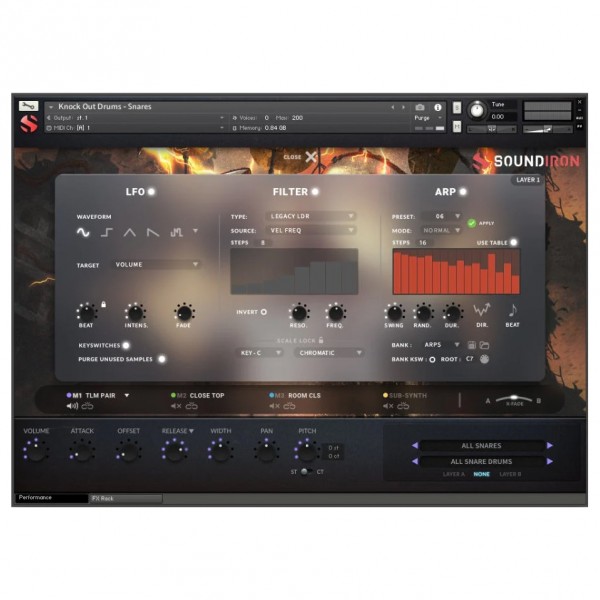The height and width of the screenshot is (600, 600).
Task: Unmute M2 Close Top speaker icon
Action: (176, 406)
